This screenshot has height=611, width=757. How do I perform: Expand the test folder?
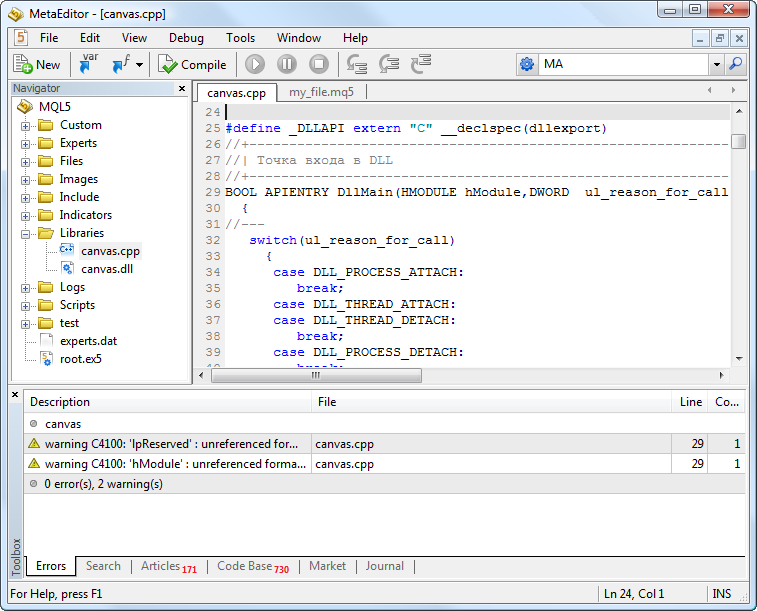[x=26, y=324]
